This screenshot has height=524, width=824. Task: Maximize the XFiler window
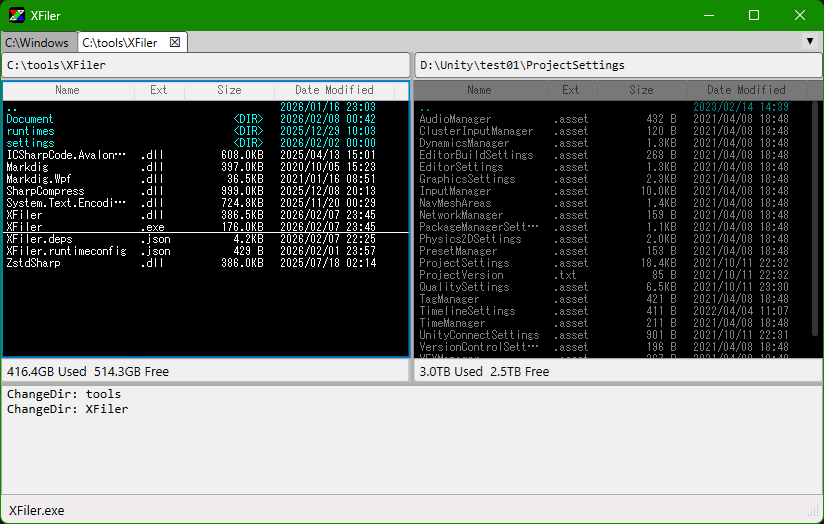(754, 15)
